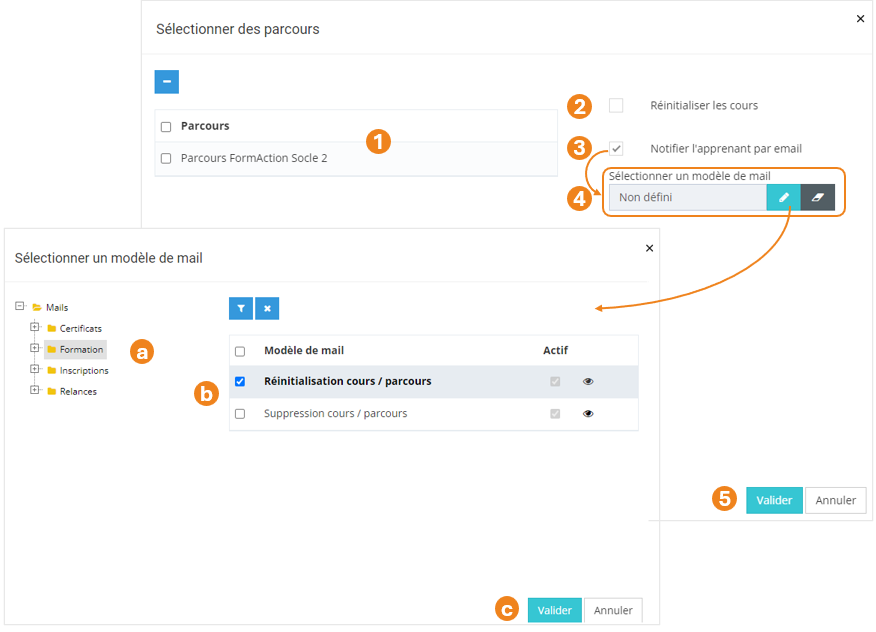Uncheck Notifier l'apprenant par email
876x632 pixels.
(616, 148)
